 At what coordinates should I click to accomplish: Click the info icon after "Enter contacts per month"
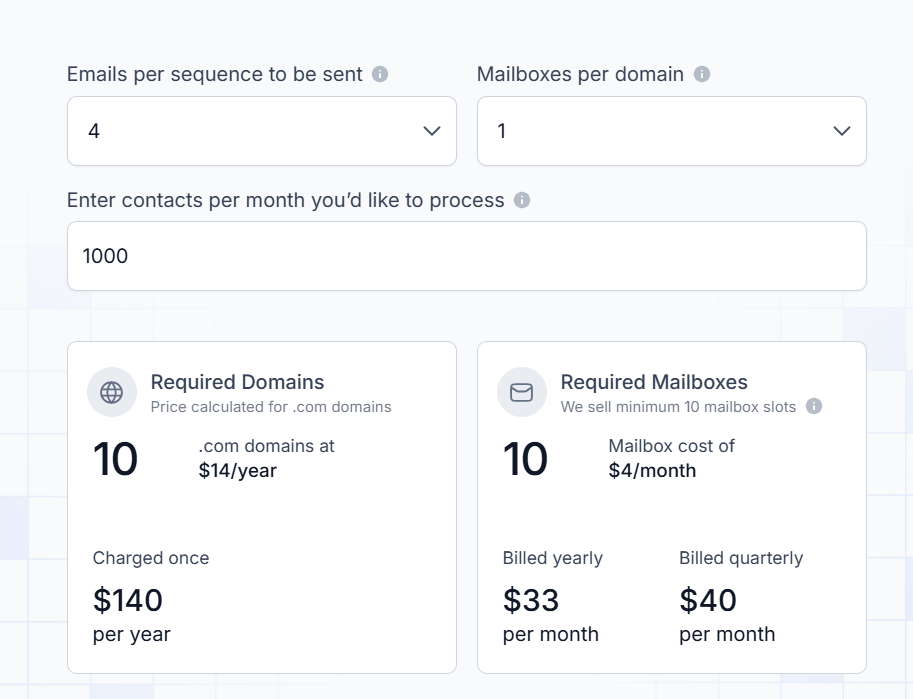(524, 200)
